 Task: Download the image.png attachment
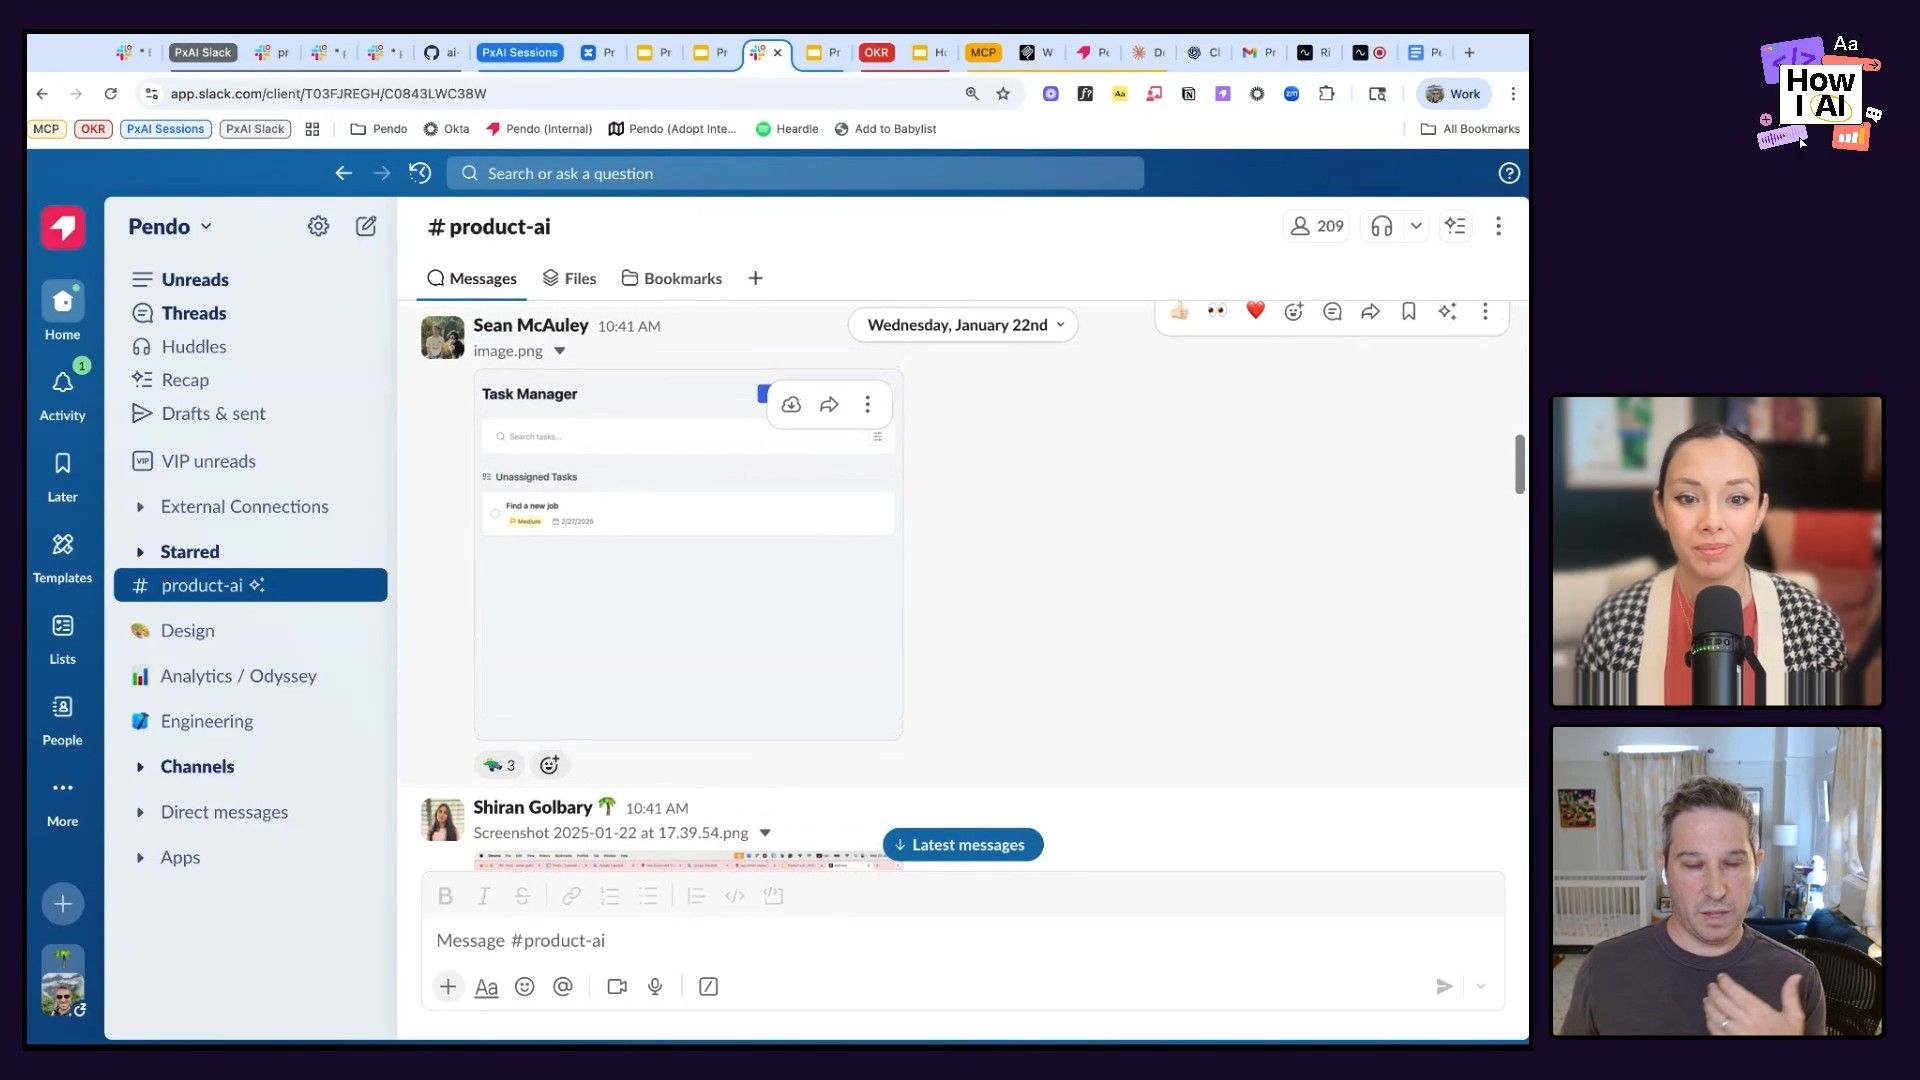(x=791, y=404)
